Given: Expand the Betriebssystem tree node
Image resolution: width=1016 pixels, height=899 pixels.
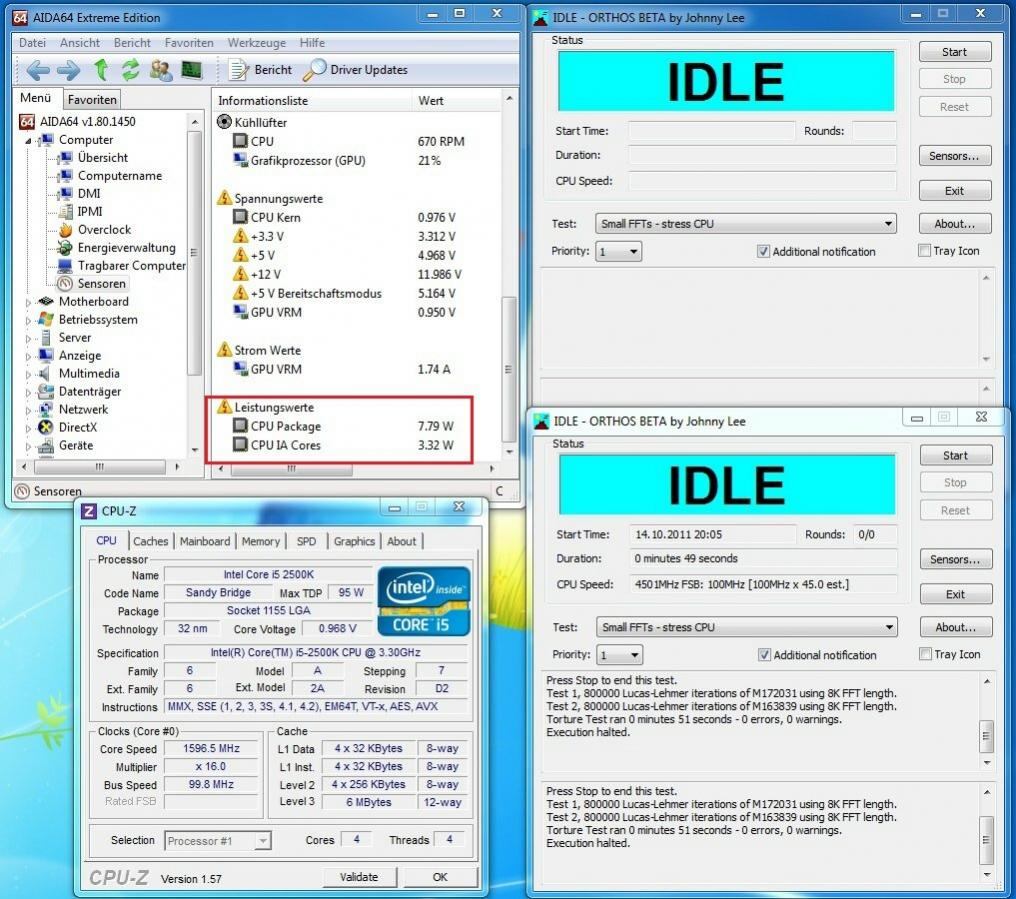Looking at the screenshot, I should point(28,320).
